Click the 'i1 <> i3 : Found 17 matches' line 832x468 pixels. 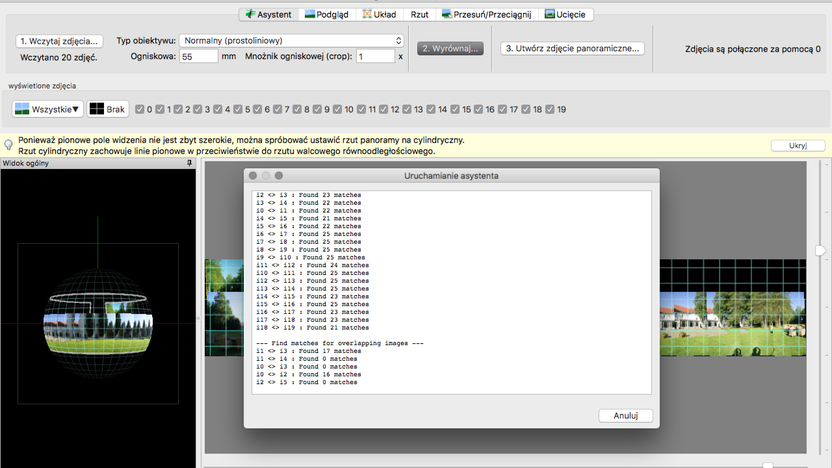pos(308,351)
